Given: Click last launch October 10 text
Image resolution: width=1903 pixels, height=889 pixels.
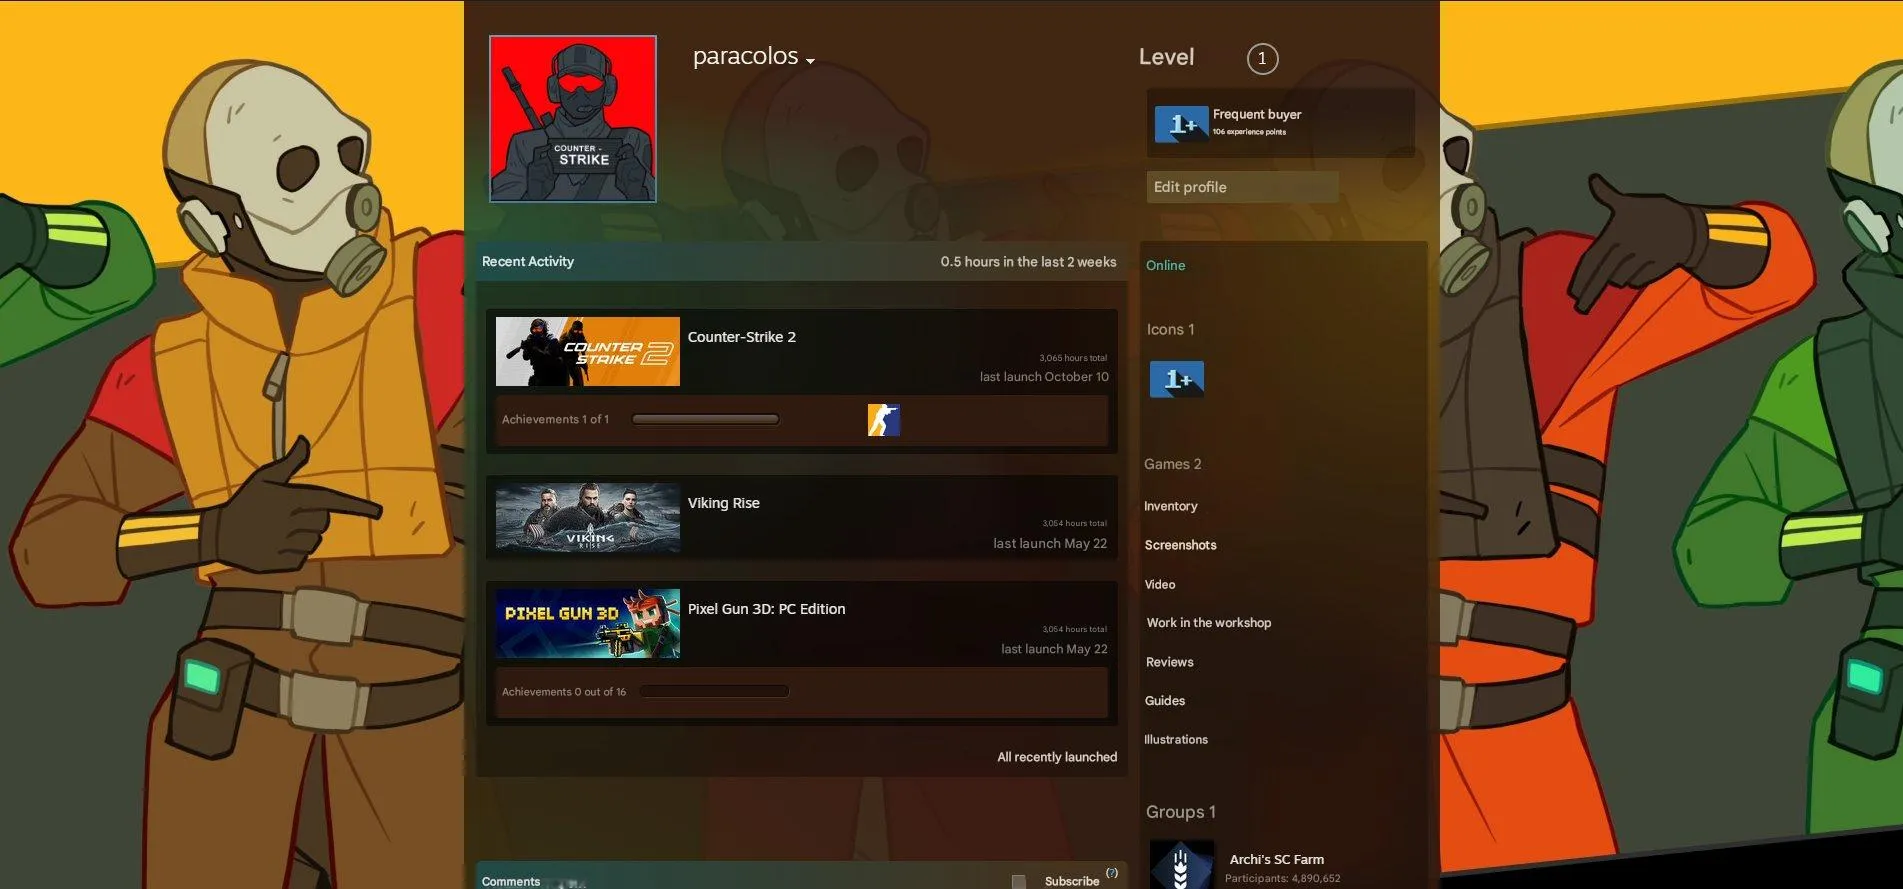Looking at the screenshot, I should [1044, 377].
